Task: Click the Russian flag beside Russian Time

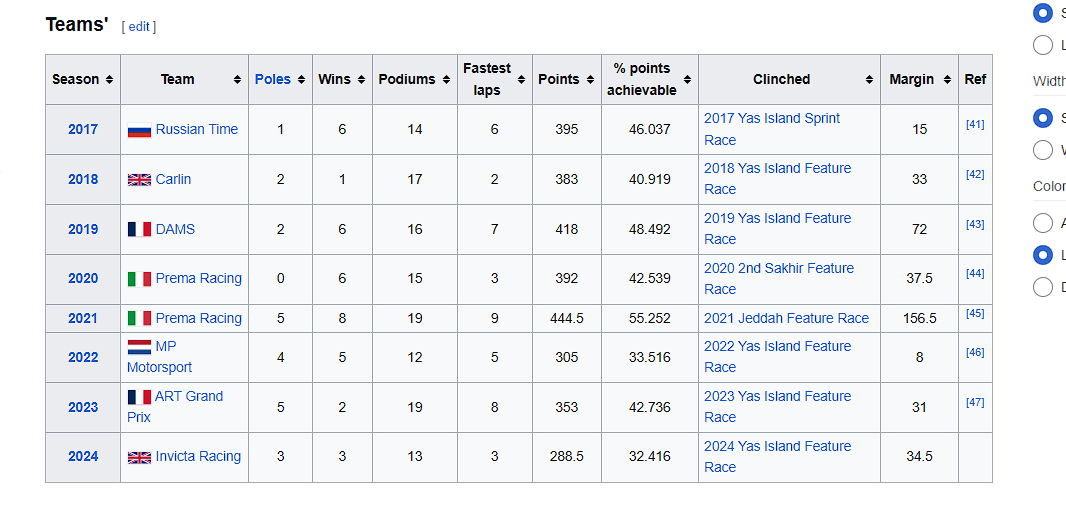Action: (x=139, y=130)
